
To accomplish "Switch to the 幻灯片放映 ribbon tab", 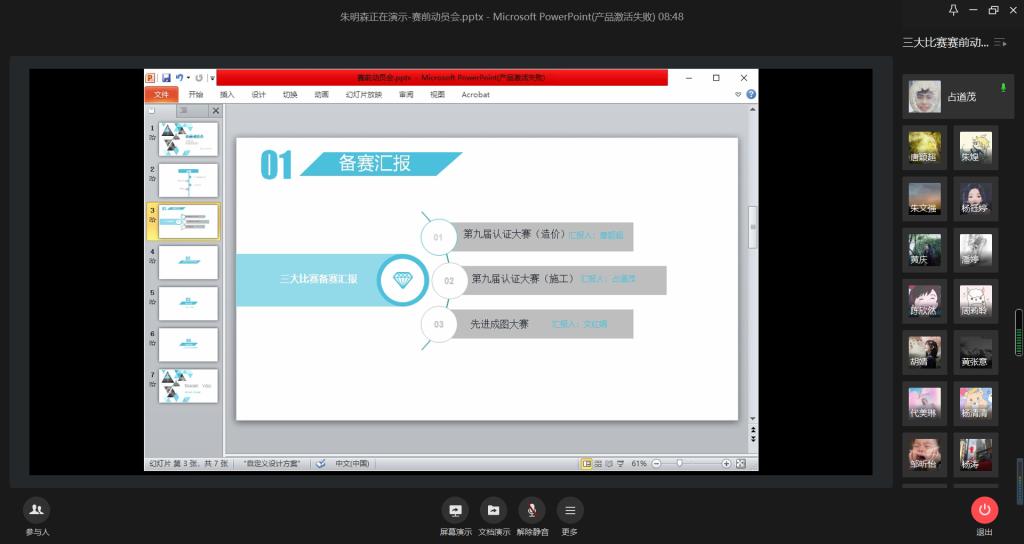I will coord(363,94).
